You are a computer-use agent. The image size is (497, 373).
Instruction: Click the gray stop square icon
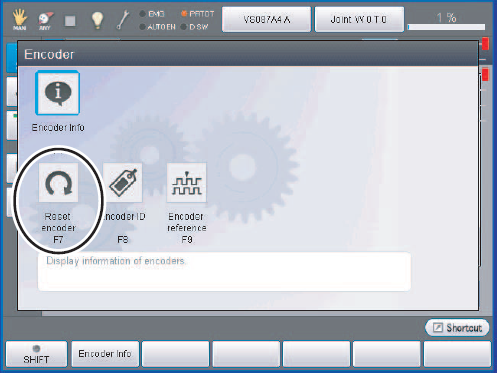[70, 21]
